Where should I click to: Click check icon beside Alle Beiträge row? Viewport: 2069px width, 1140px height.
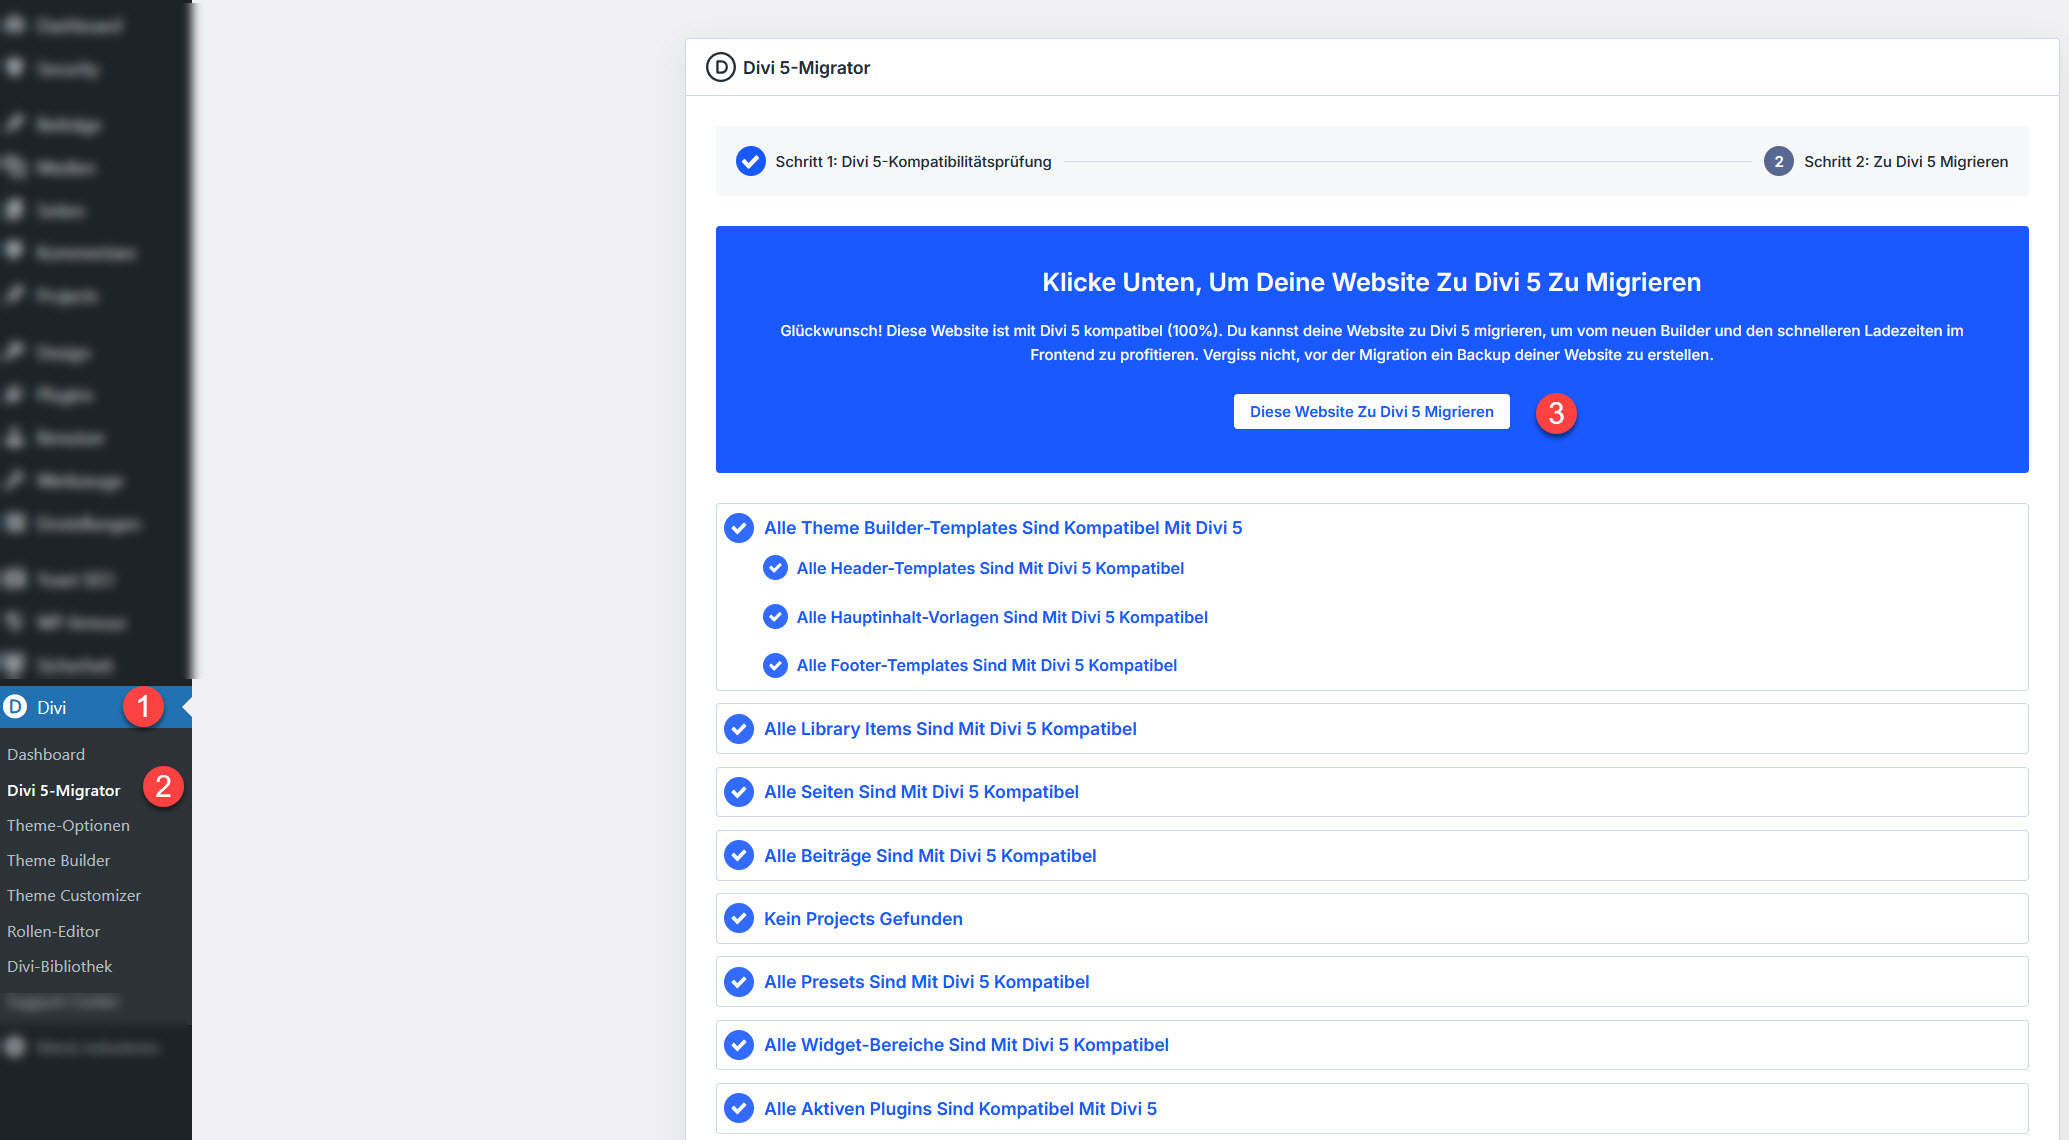coord(739,855)
